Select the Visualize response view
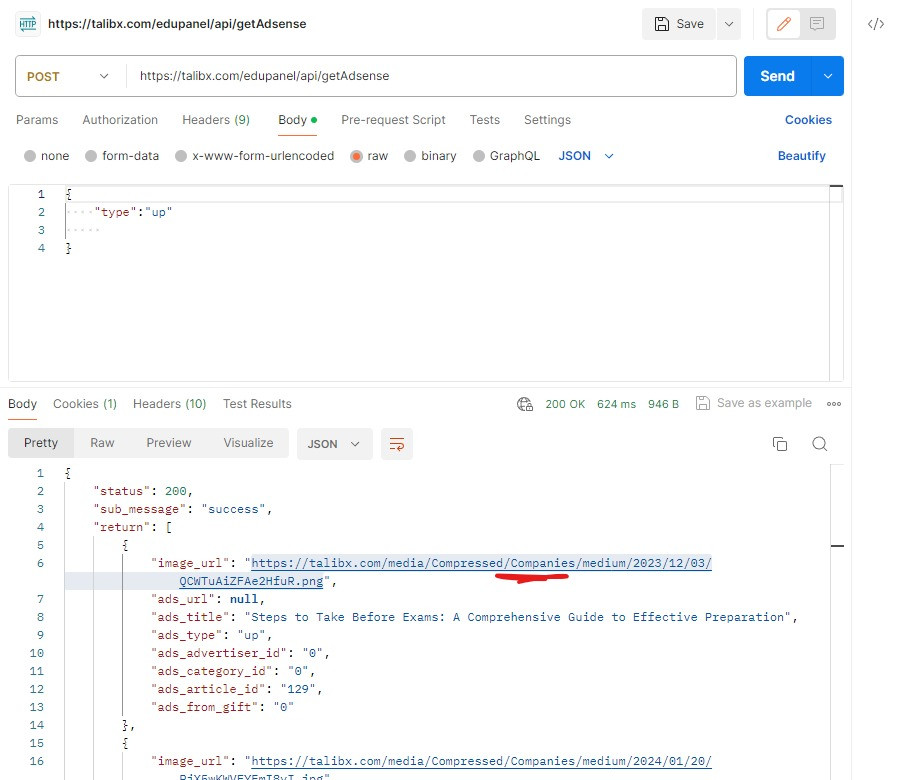The width and height of the screenshot is (900, 780). pyautogui.click(x=248, y=443)
